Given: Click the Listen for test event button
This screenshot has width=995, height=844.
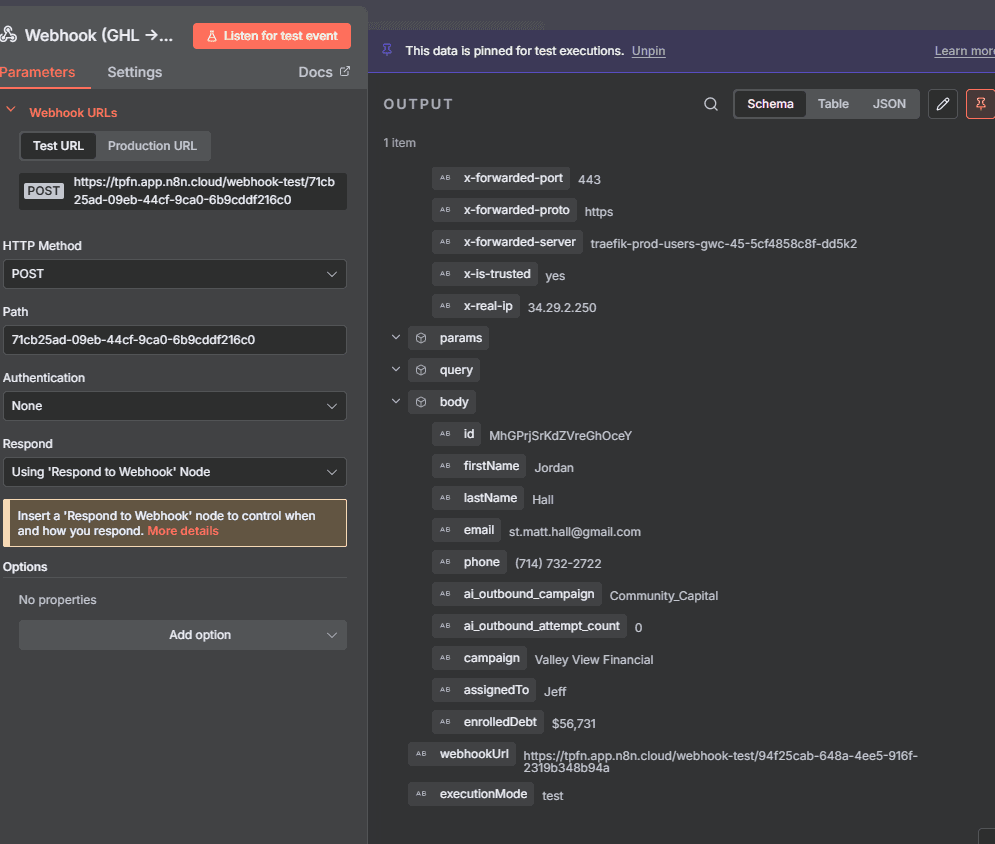Looking at the screenshot, I should [x=272, y=36].
